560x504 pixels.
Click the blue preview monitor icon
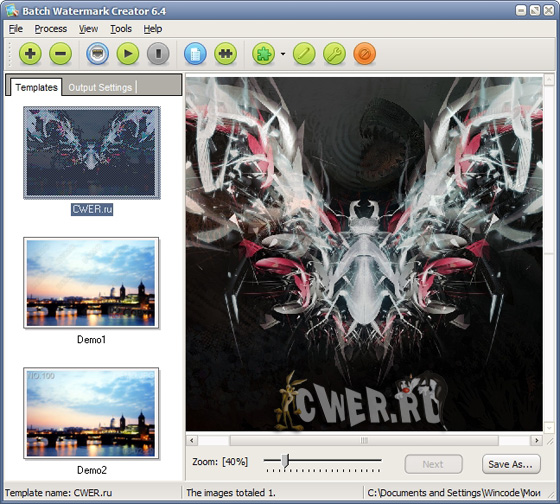(98, 54)
